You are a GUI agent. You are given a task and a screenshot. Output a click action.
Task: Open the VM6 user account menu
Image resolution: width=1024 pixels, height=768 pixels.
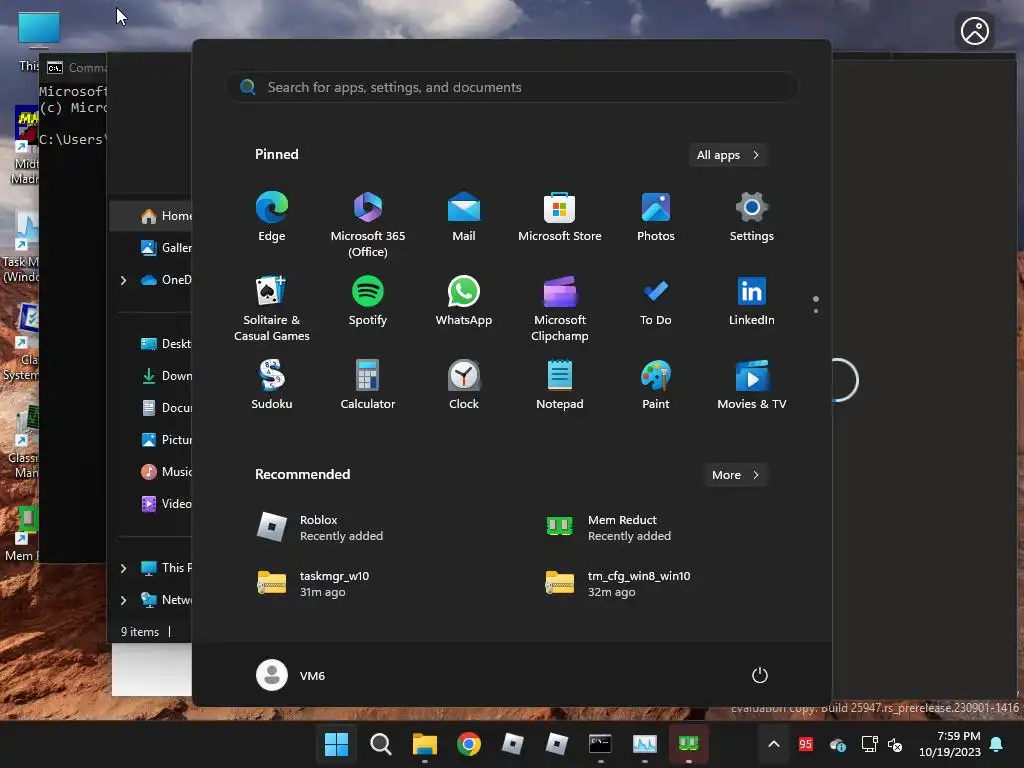(291, 675)
